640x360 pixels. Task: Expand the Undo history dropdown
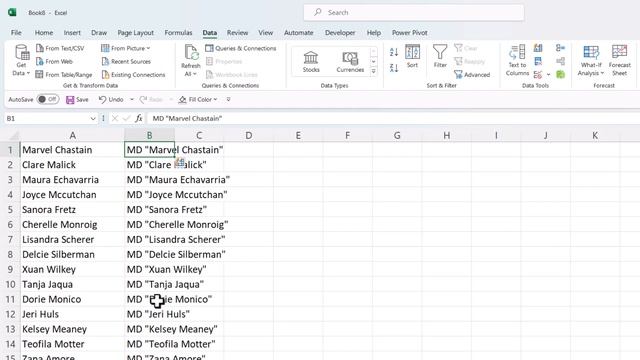point(131,99)
